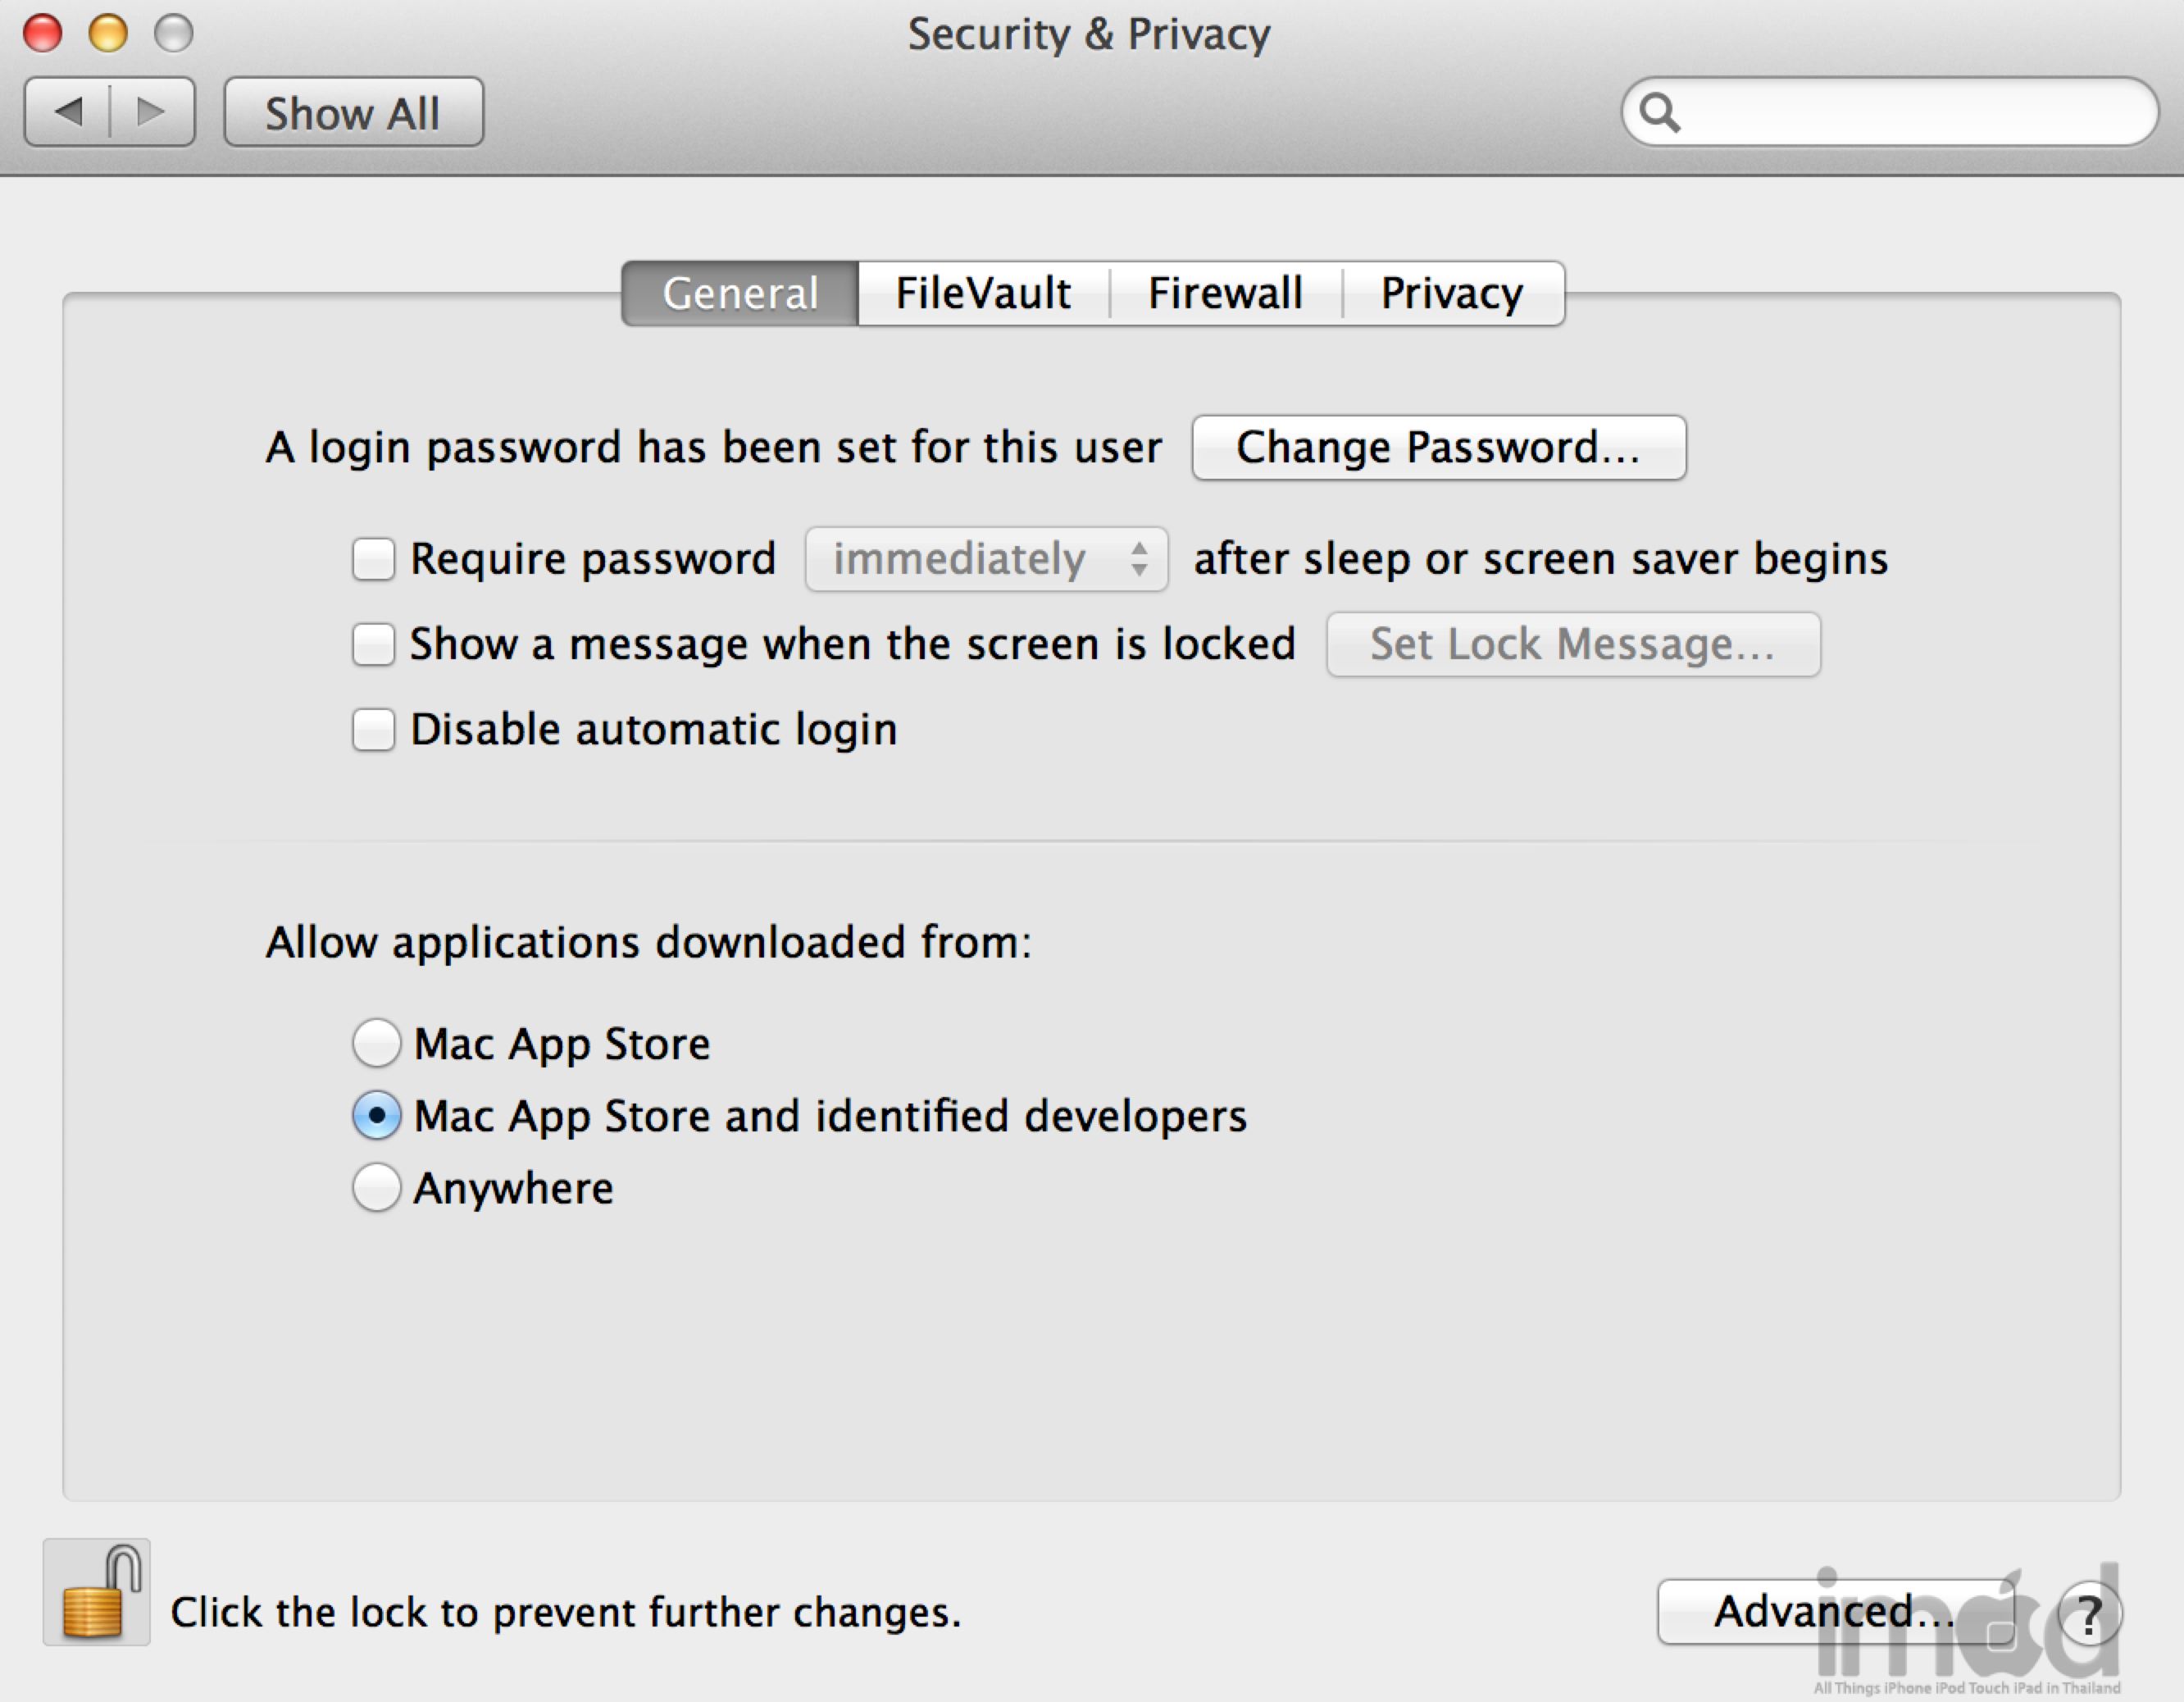2184x1702 pixels.
Task: Click the padlock icon to lock settings
Action: pos(96,1593)
